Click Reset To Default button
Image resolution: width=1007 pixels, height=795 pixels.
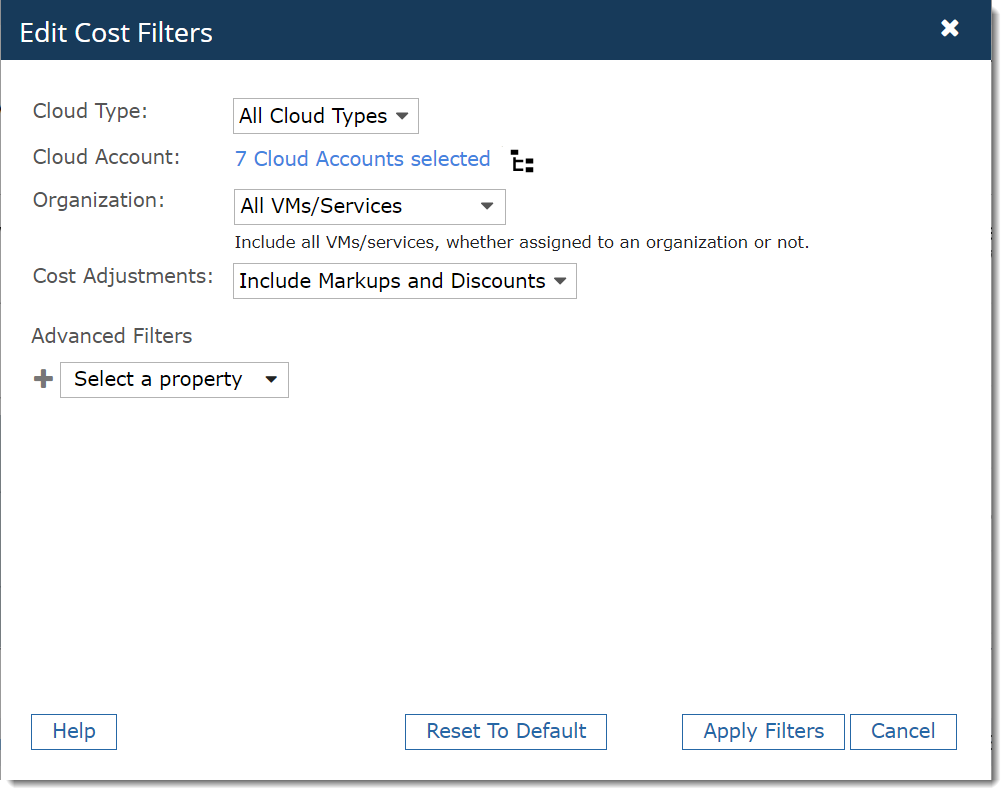505,731
